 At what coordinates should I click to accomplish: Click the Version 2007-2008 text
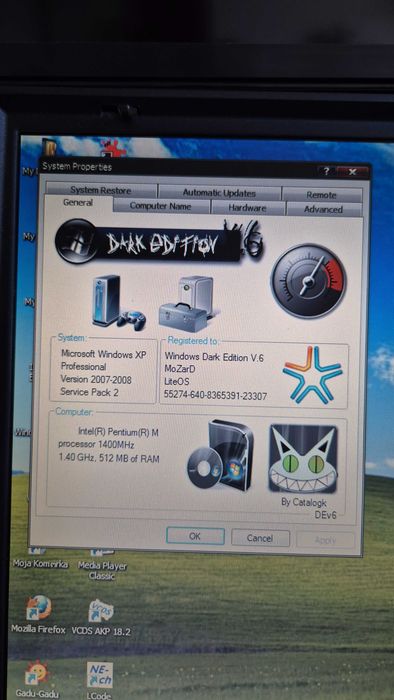[97, 379]
